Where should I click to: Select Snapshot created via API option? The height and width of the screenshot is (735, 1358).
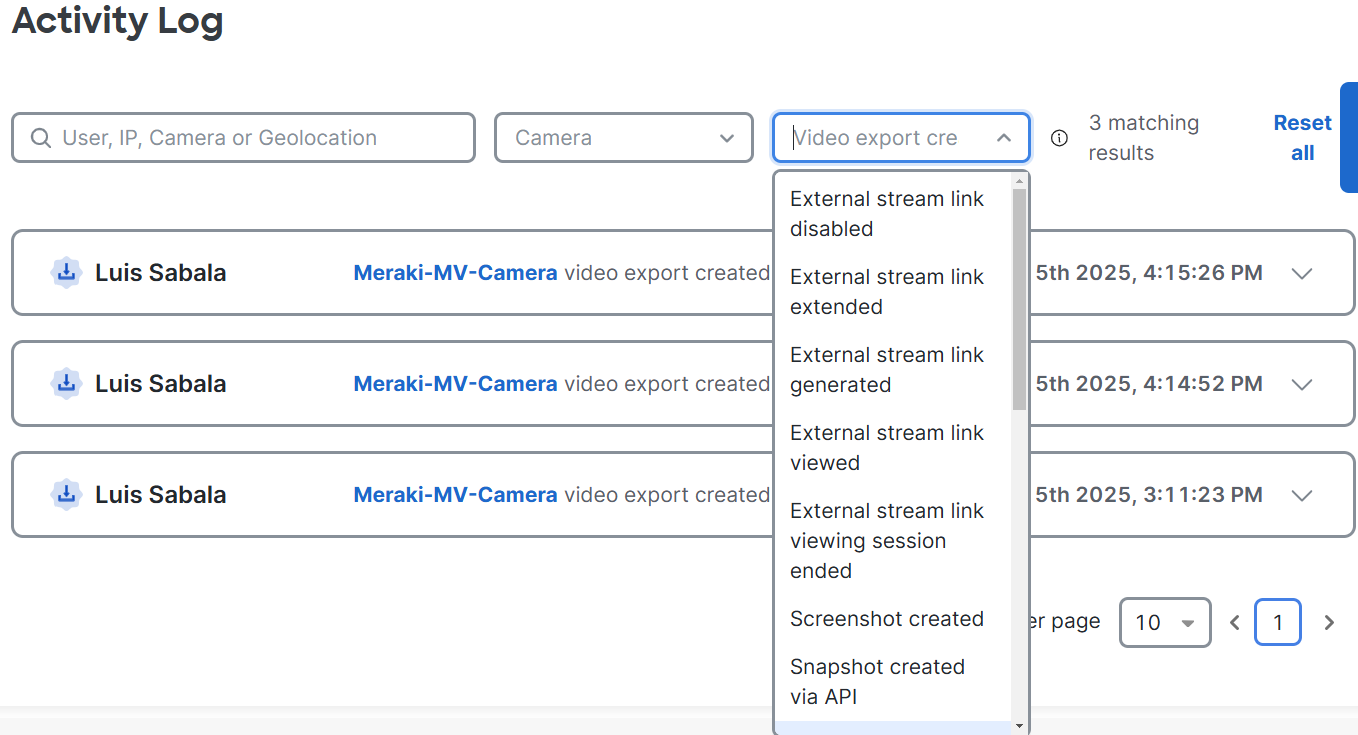[893, 682]
